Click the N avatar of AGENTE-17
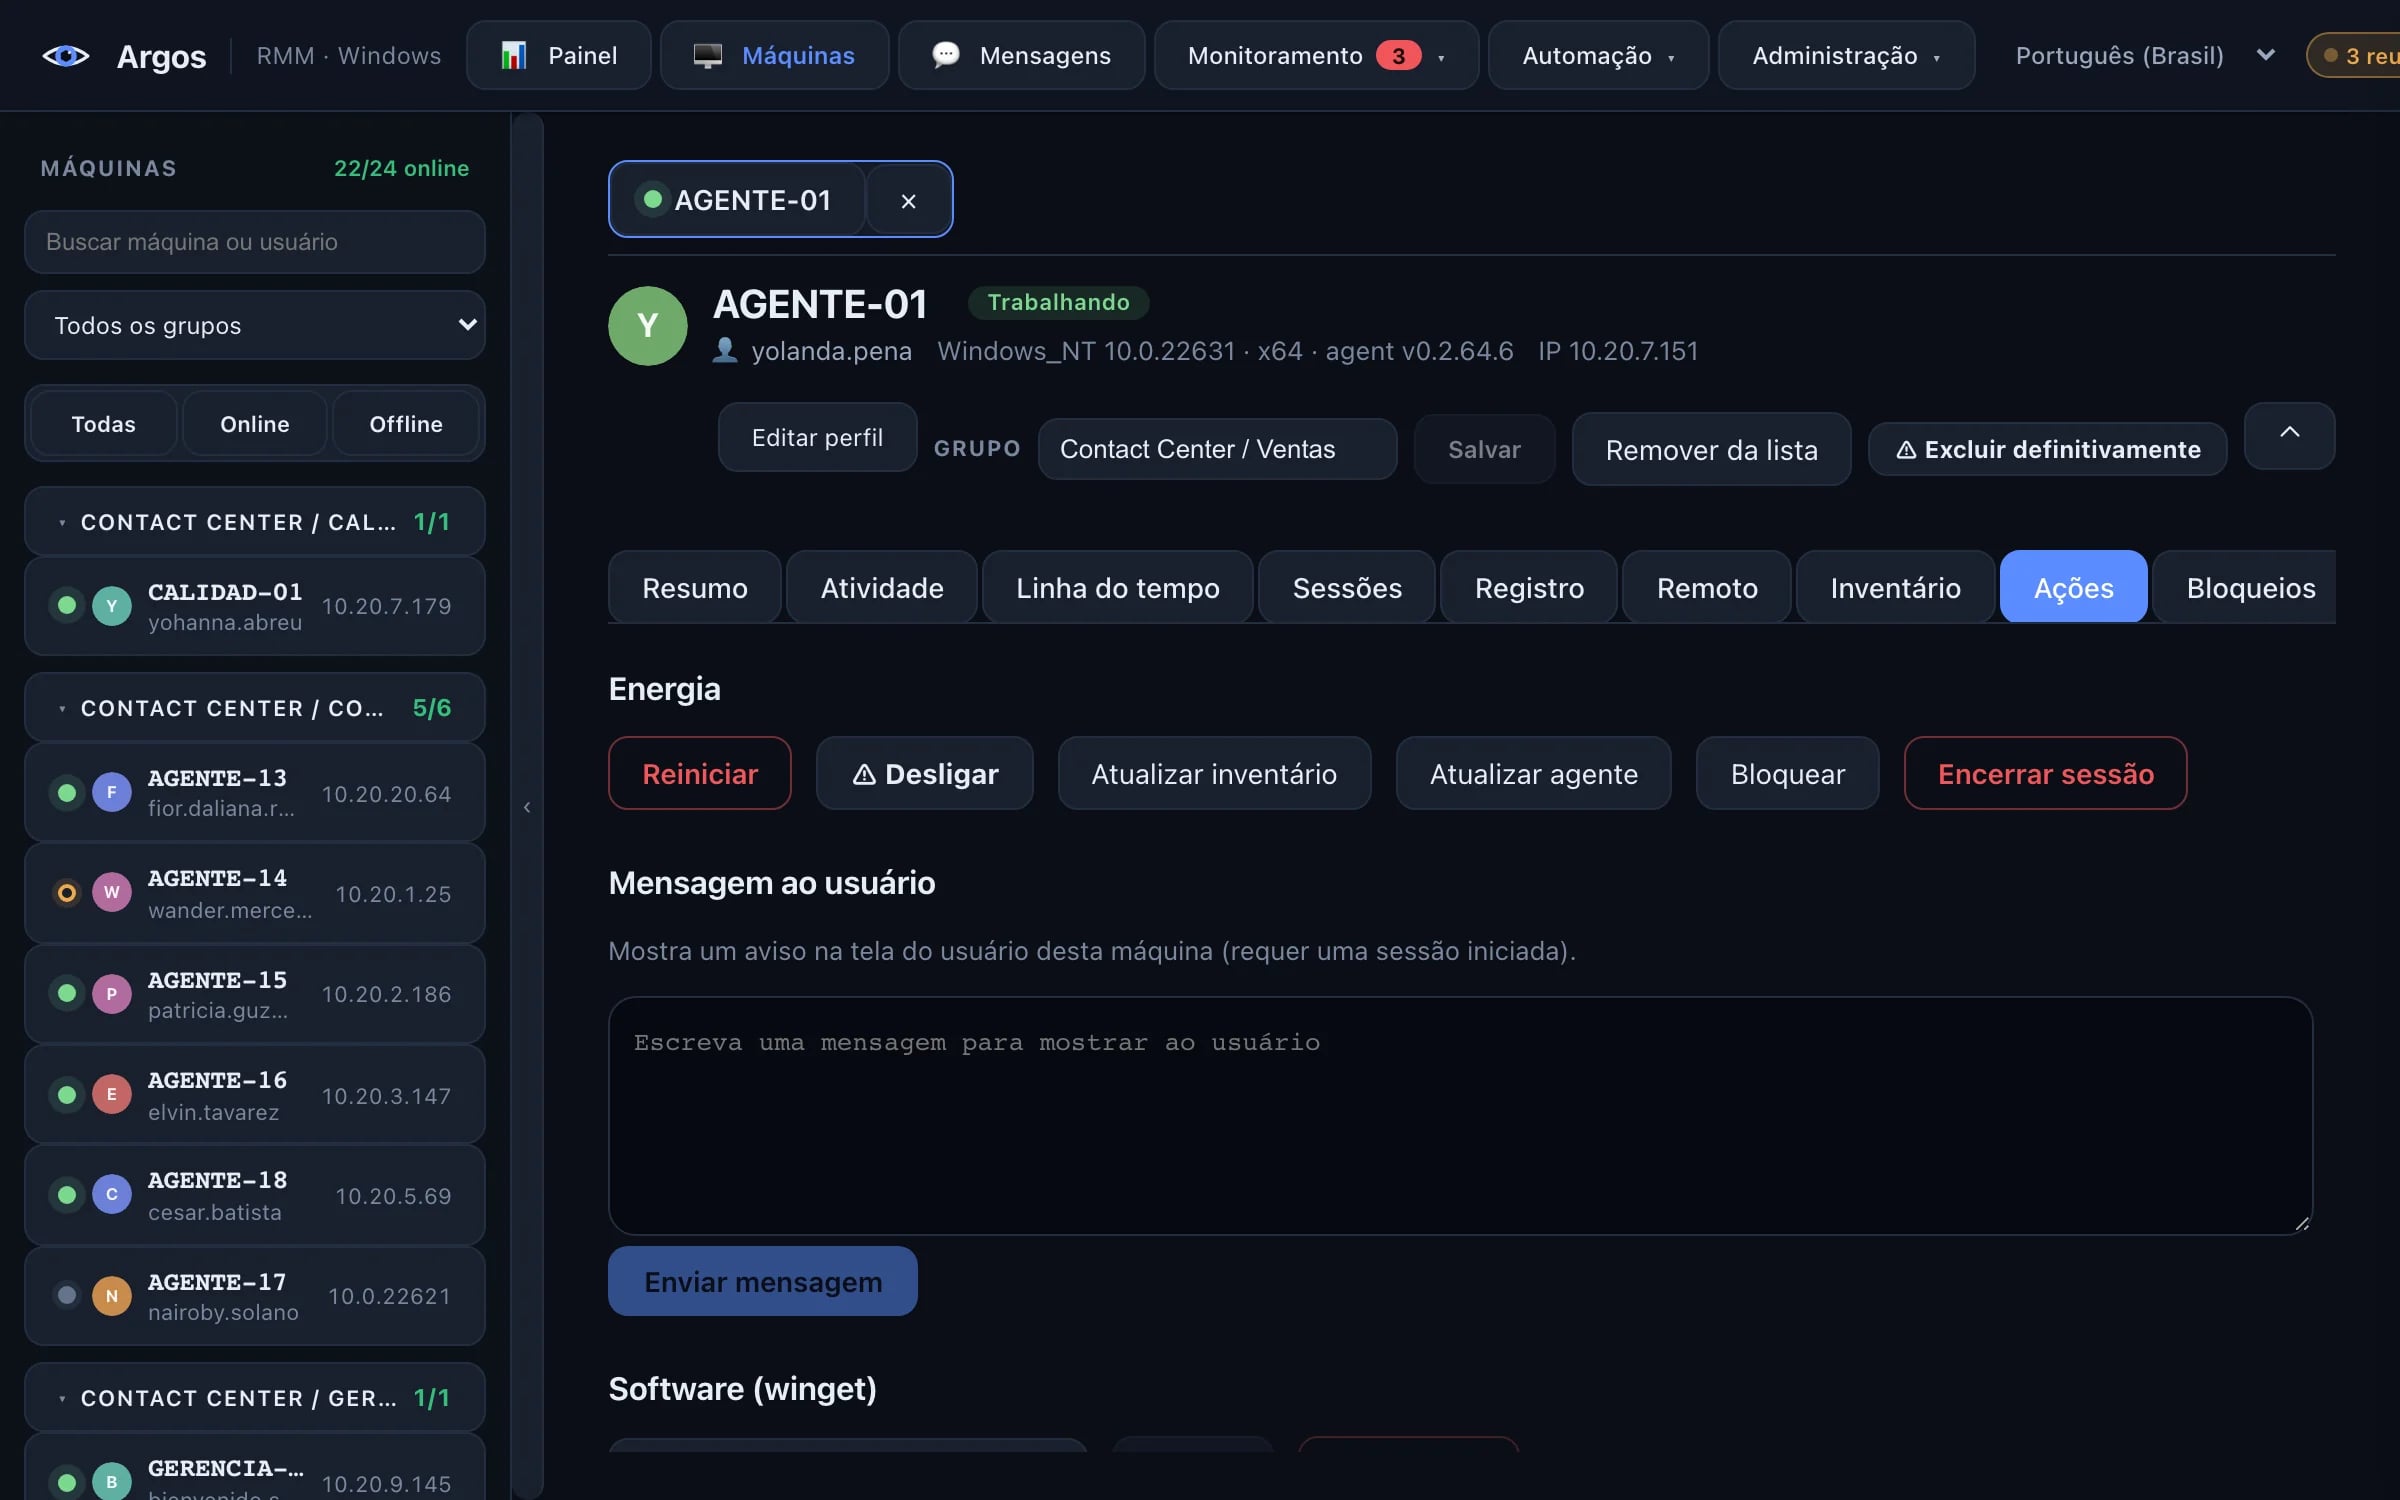 (x=112, y=1296)
